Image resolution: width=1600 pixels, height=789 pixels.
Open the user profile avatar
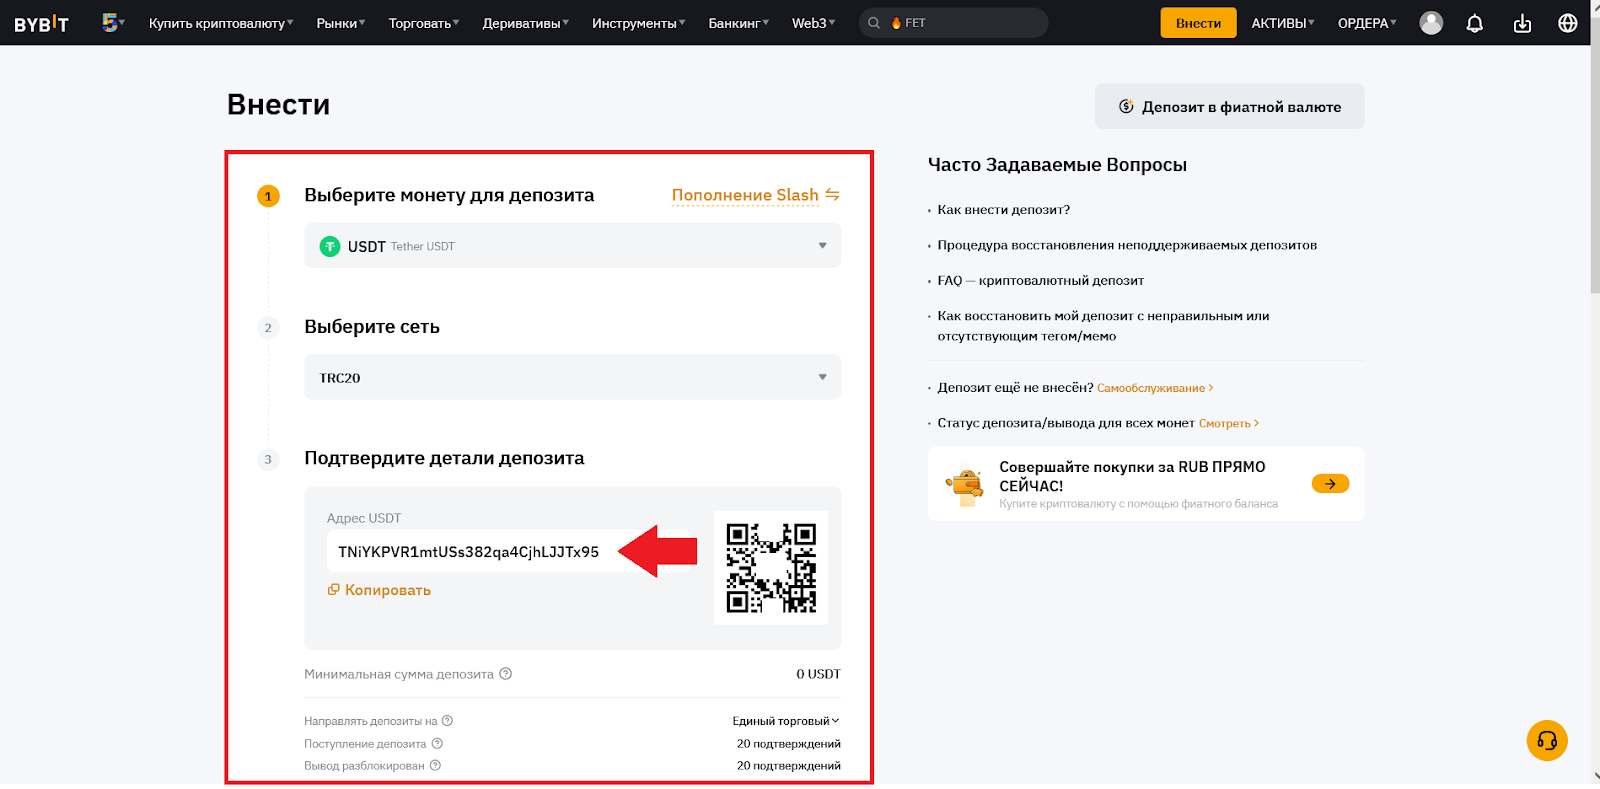1431,23
